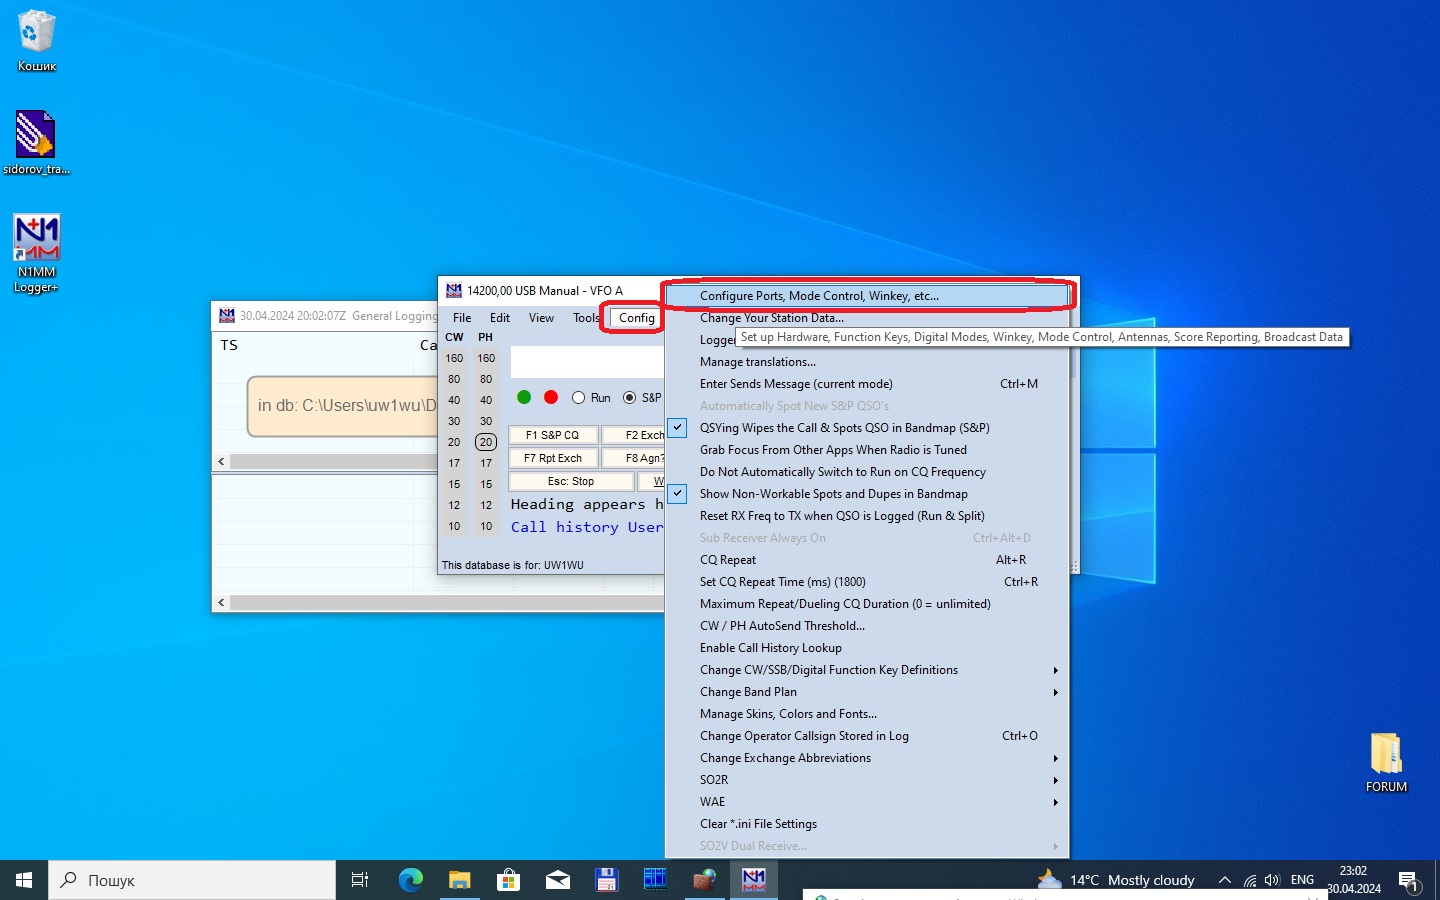Open File Explorer from the taskbar
This screenshot has width=1440, height=900.
point(459,880)
